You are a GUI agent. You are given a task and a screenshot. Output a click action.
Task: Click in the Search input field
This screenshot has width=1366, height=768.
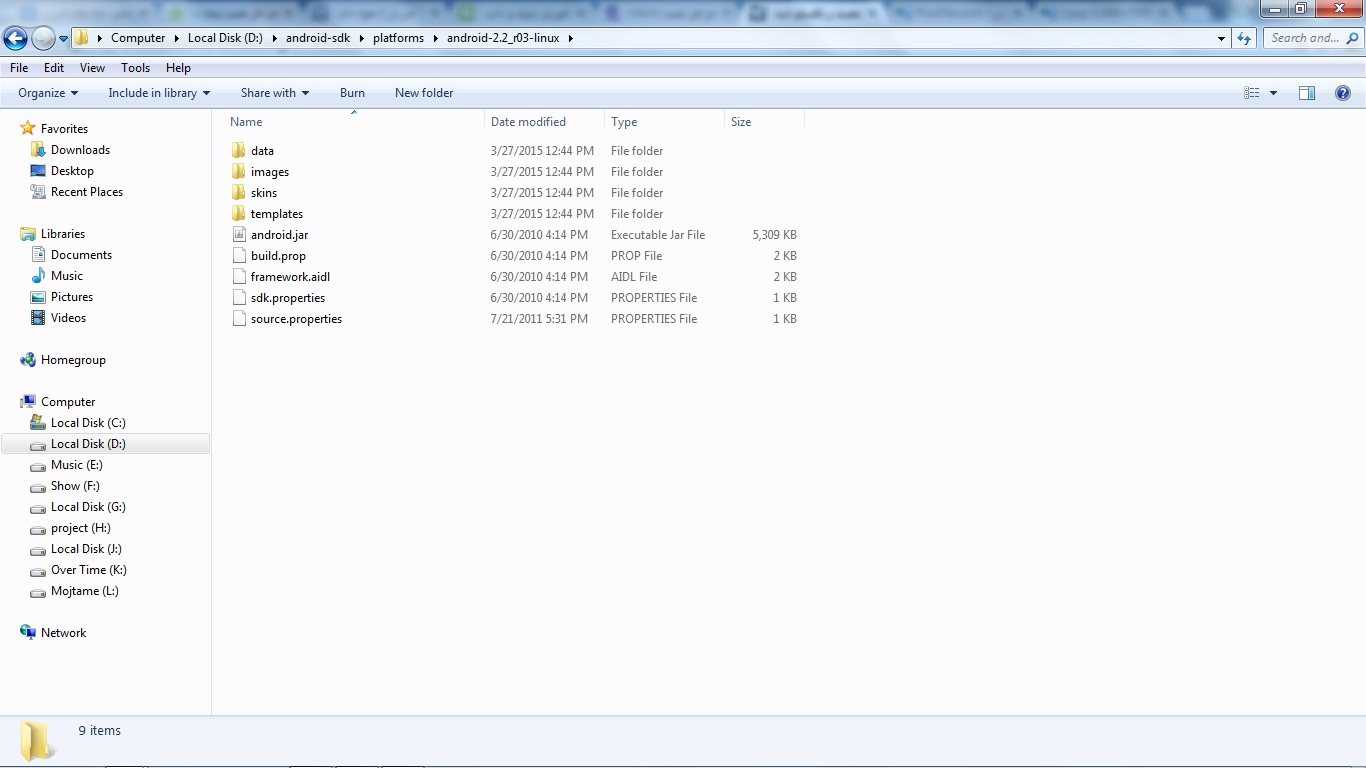[1304, 38]
